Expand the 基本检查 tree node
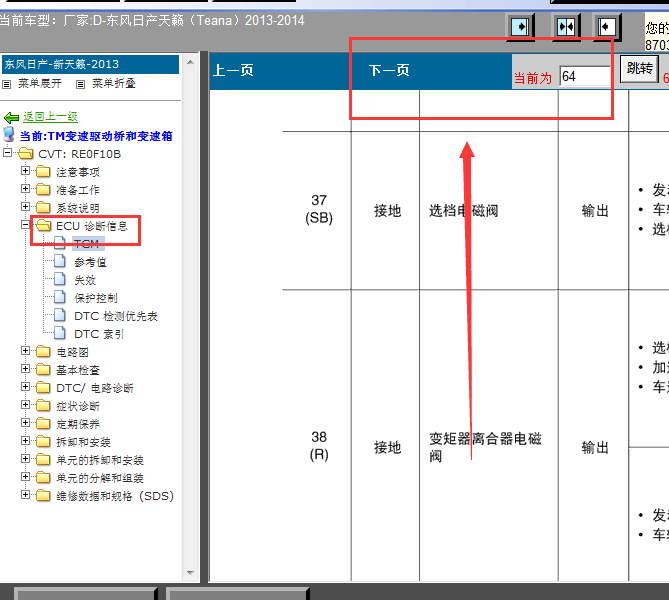The height and width of the screenshot is (600, 669). point(25,370)
